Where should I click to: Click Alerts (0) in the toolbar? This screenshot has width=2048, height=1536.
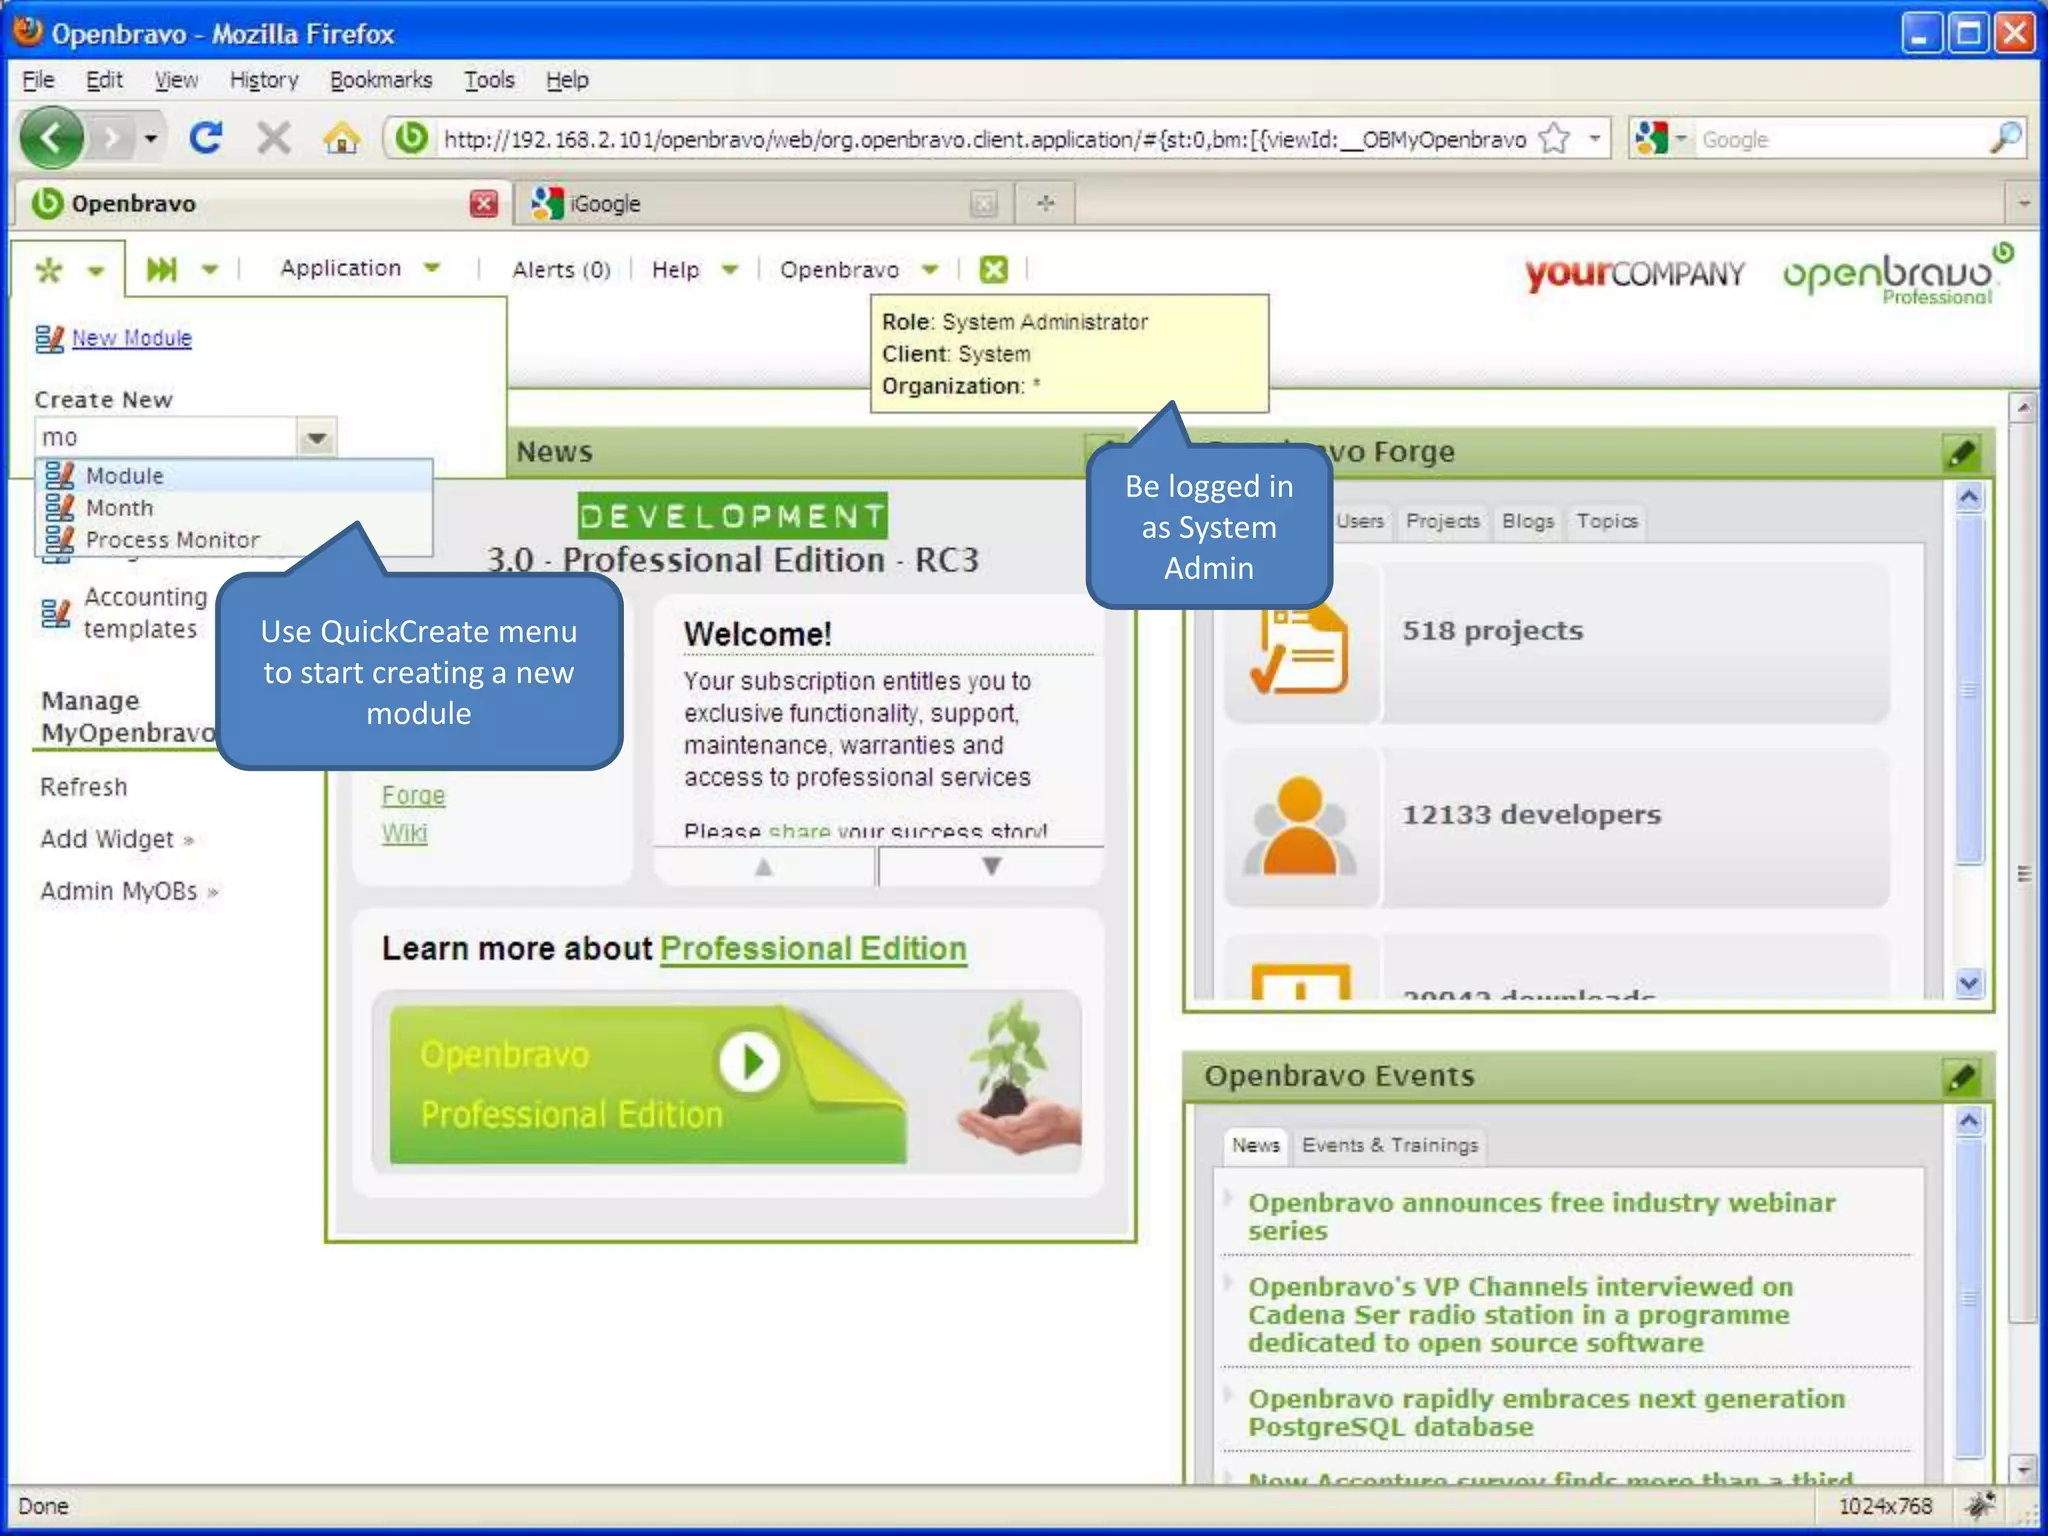click(x=561, y=270)
